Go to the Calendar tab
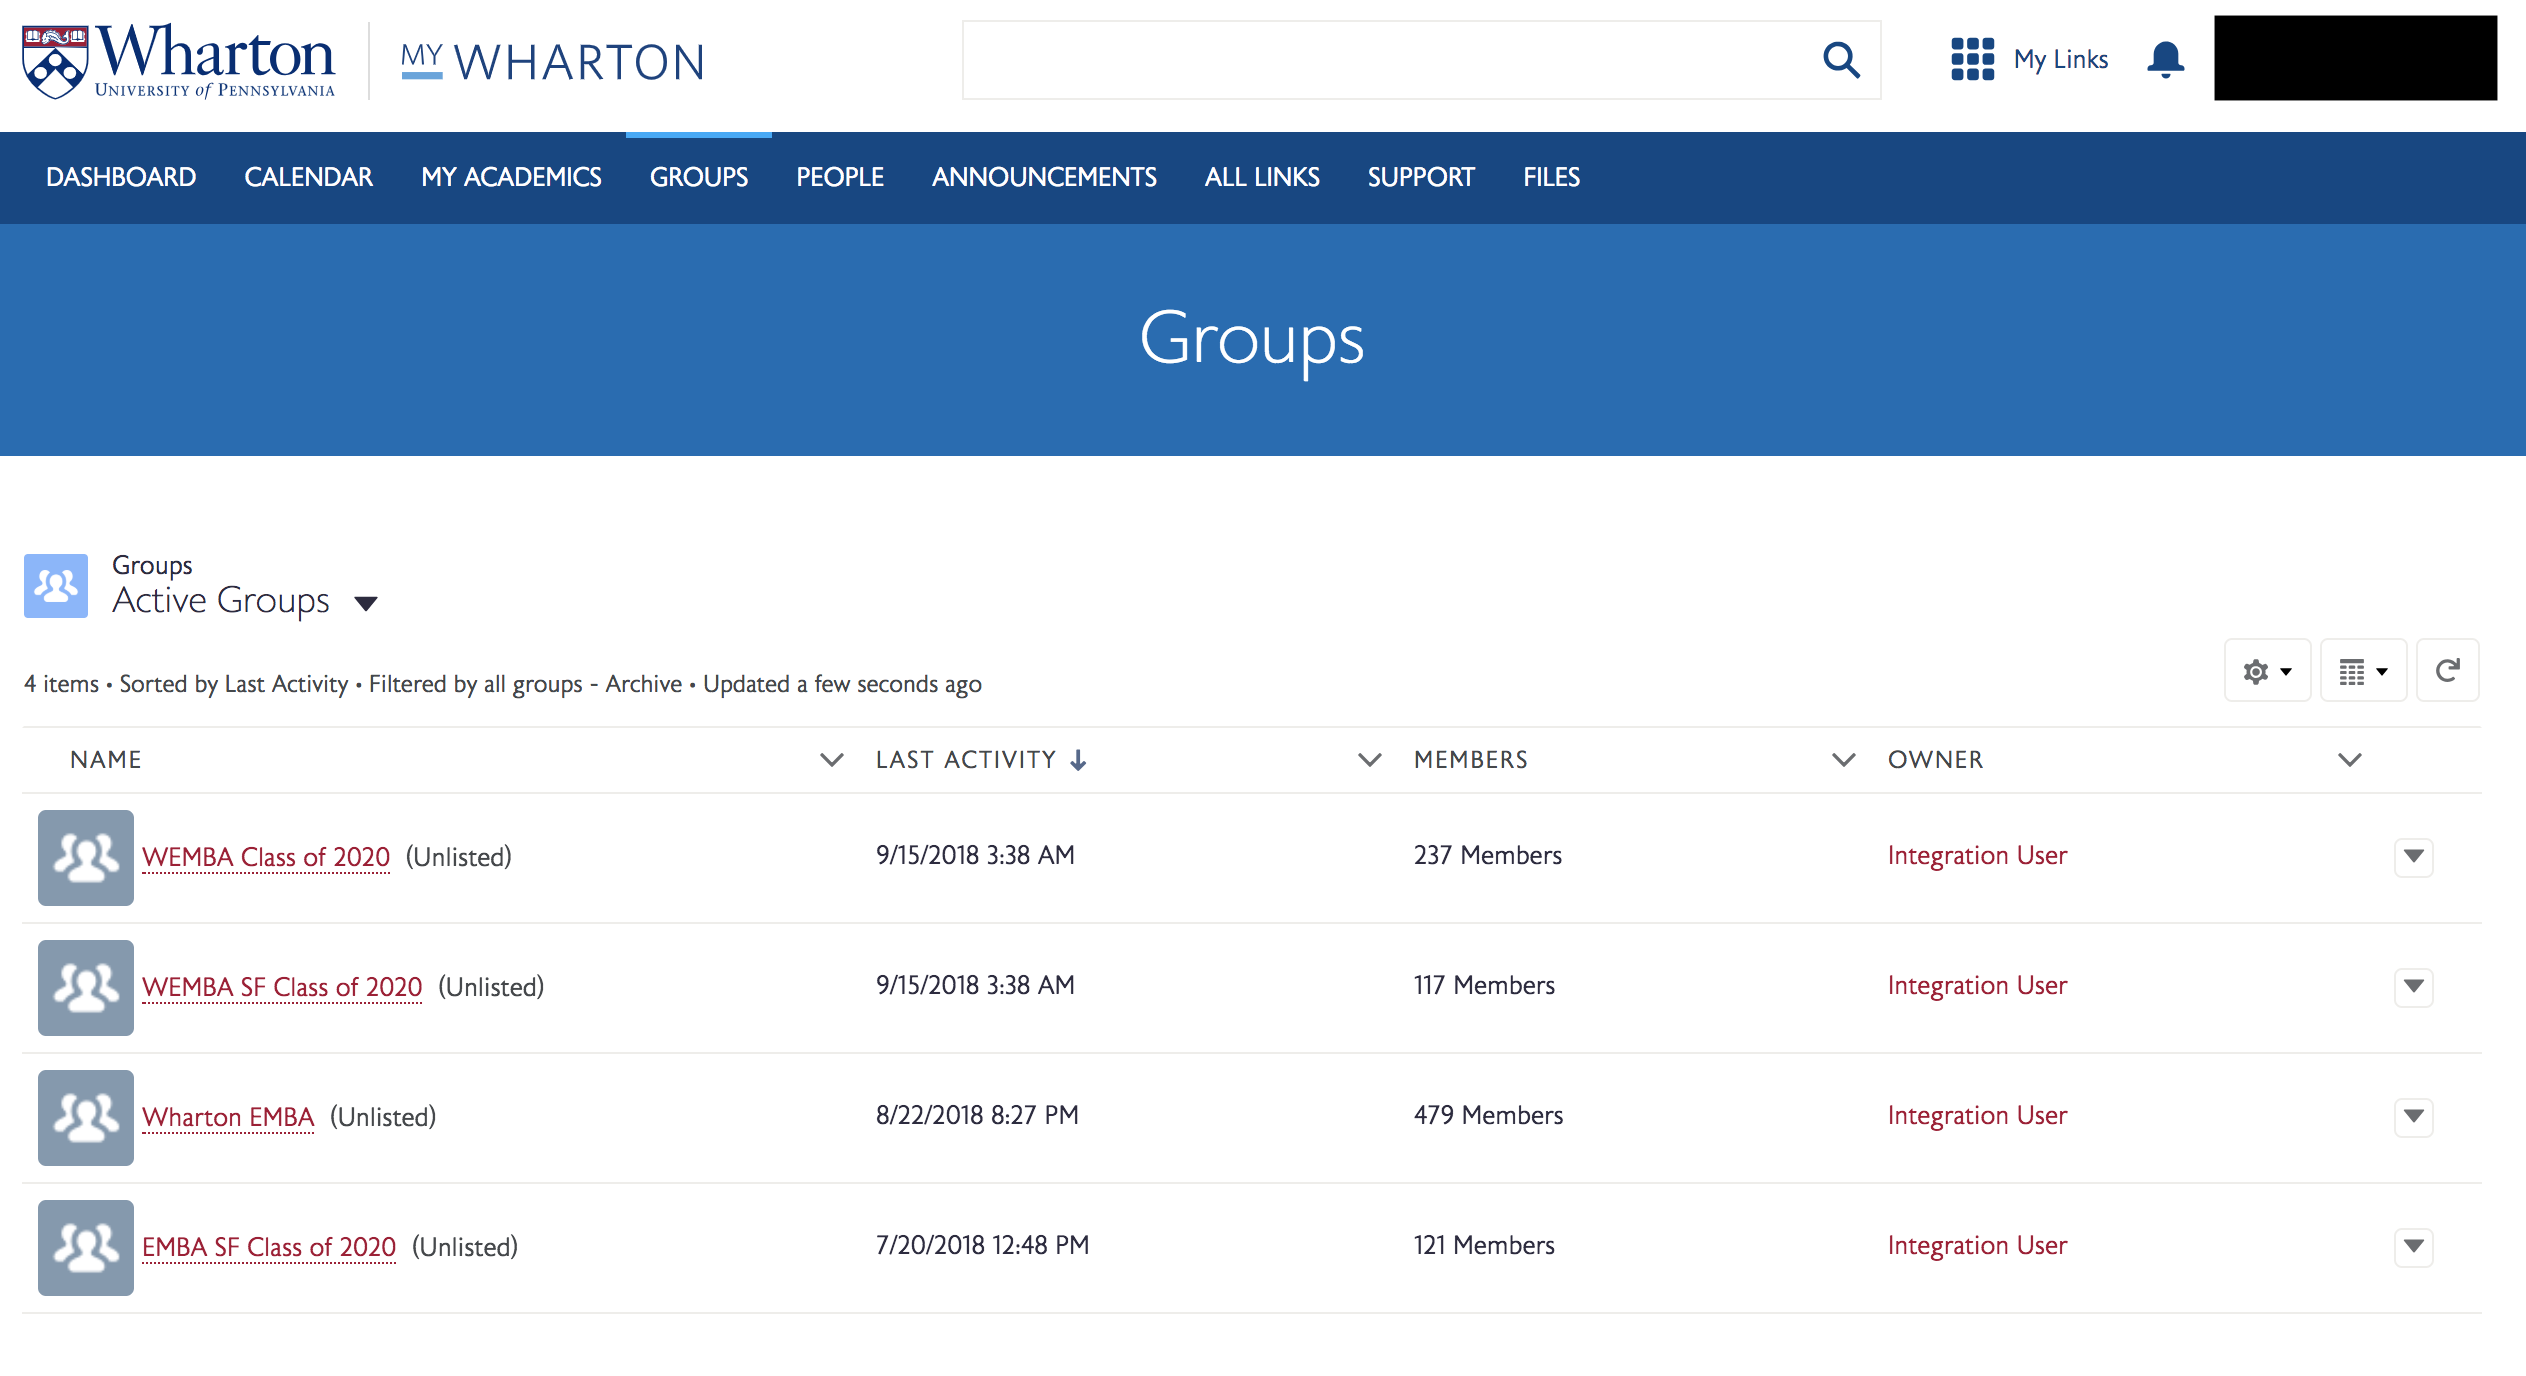Viewport: 2526px width, 1376px height. [x=308, y=178]
